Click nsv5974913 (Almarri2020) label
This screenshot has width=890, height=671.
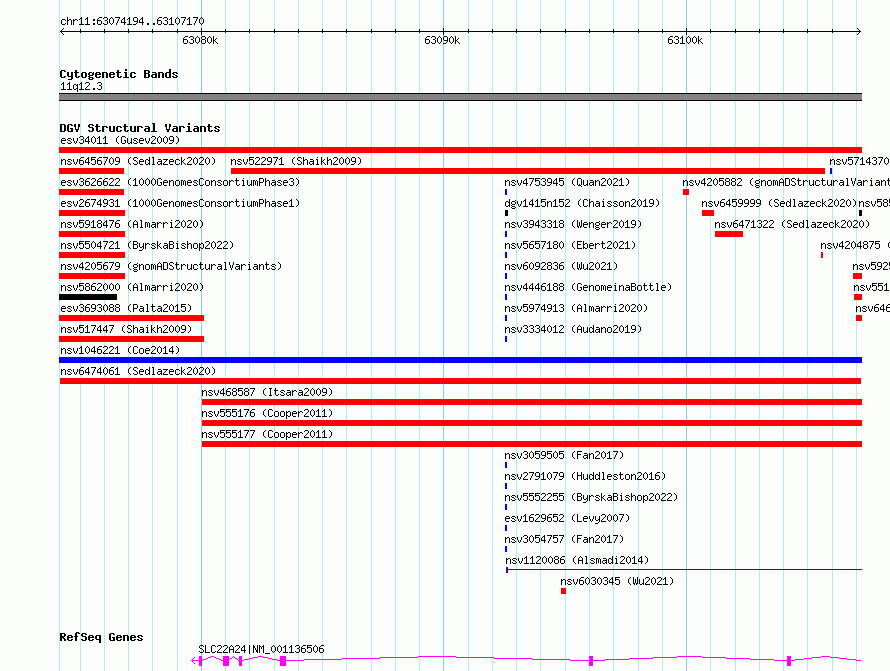pos(576,308)
